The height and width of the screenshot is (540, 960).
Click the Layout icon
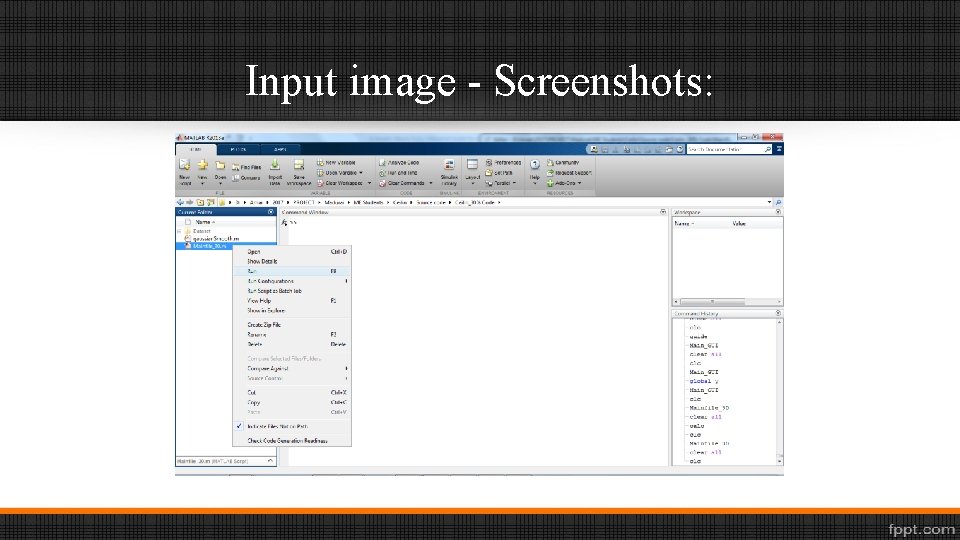[x=472, y=165]
